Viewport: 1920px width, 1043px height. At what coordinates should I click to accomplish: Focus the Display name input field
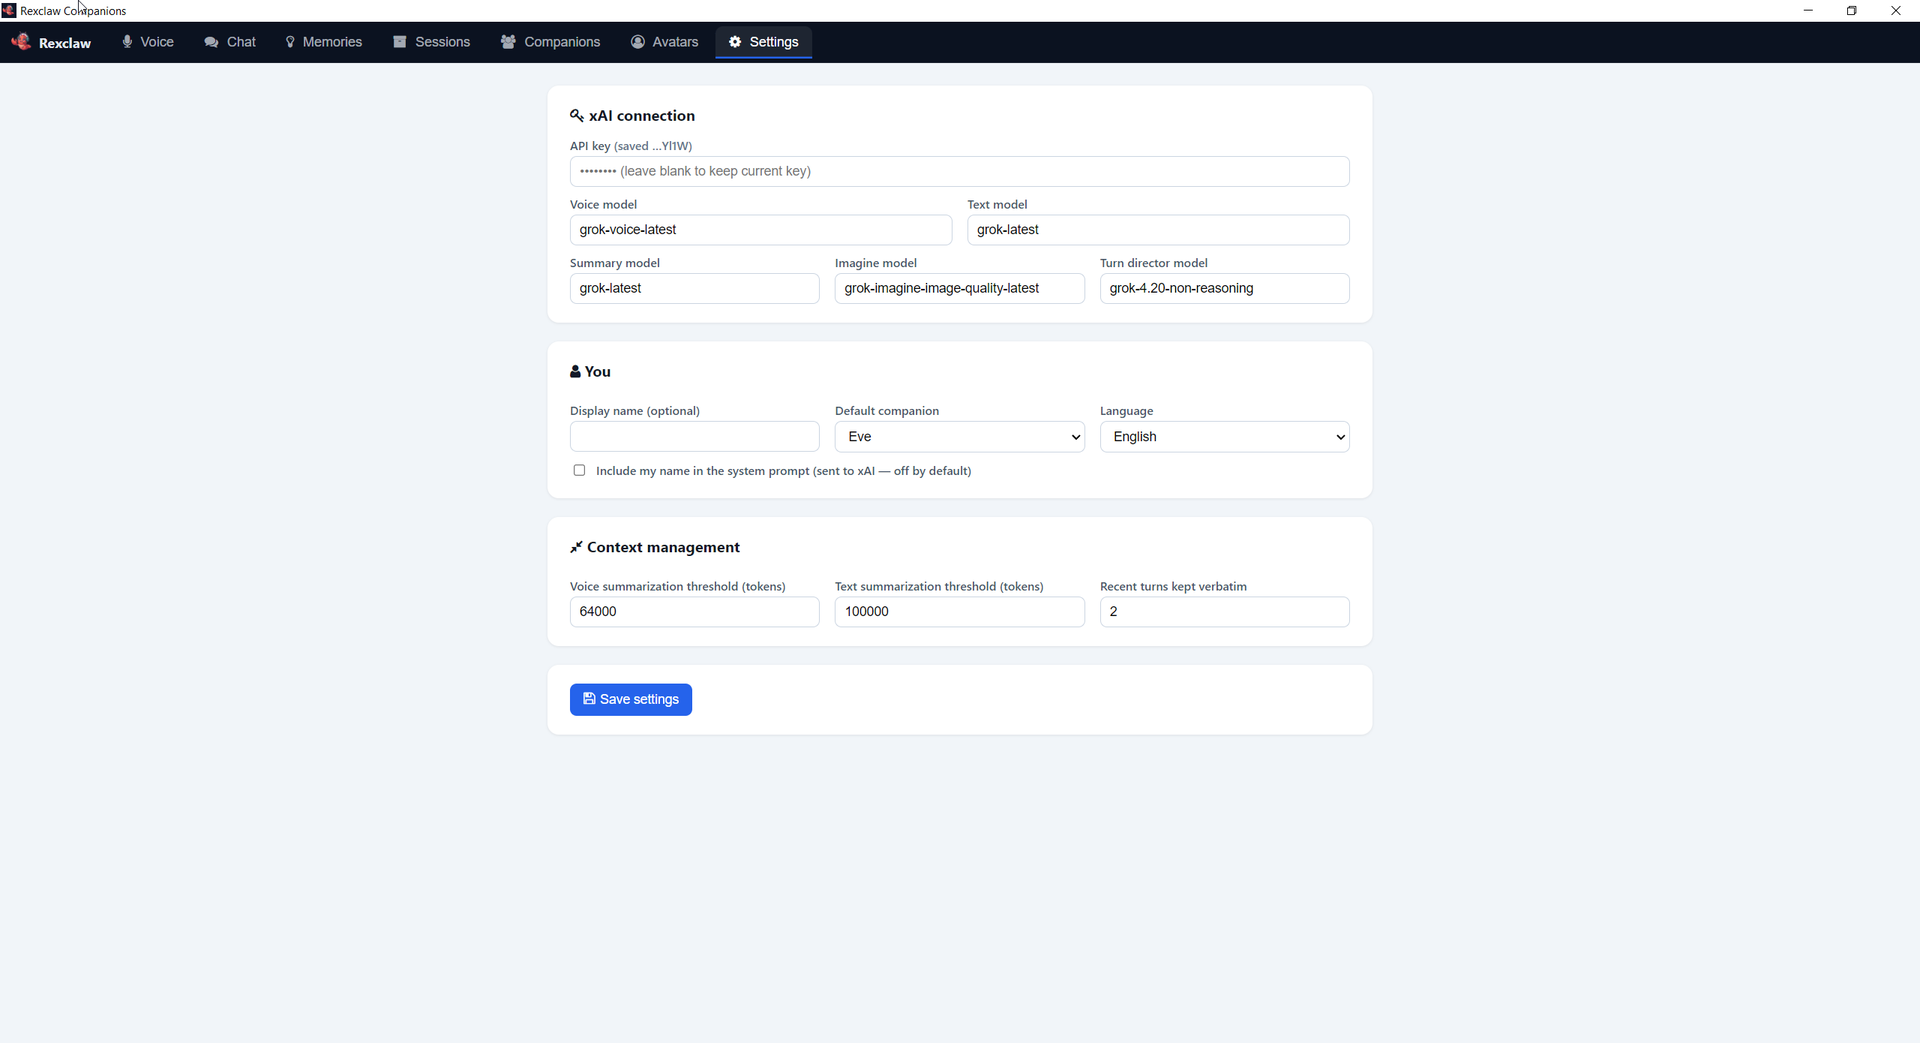click(x=694, y=437)
